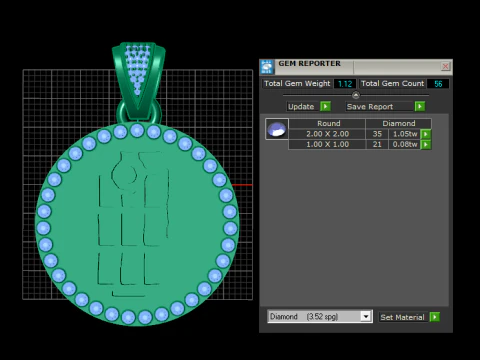Select the round gem thumbnail

[277, 129]
